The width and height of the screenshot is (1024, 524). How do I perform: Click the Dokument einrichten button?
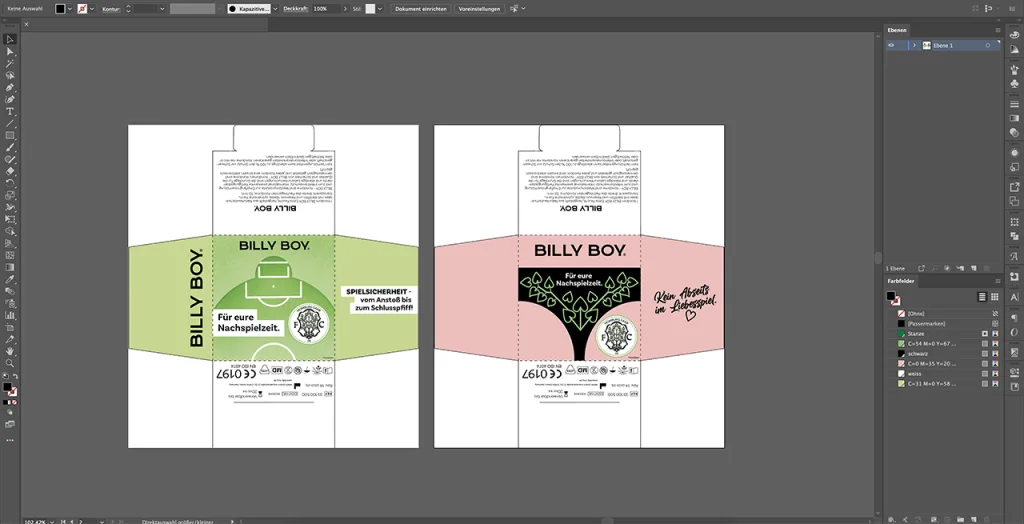coord(421,8)
